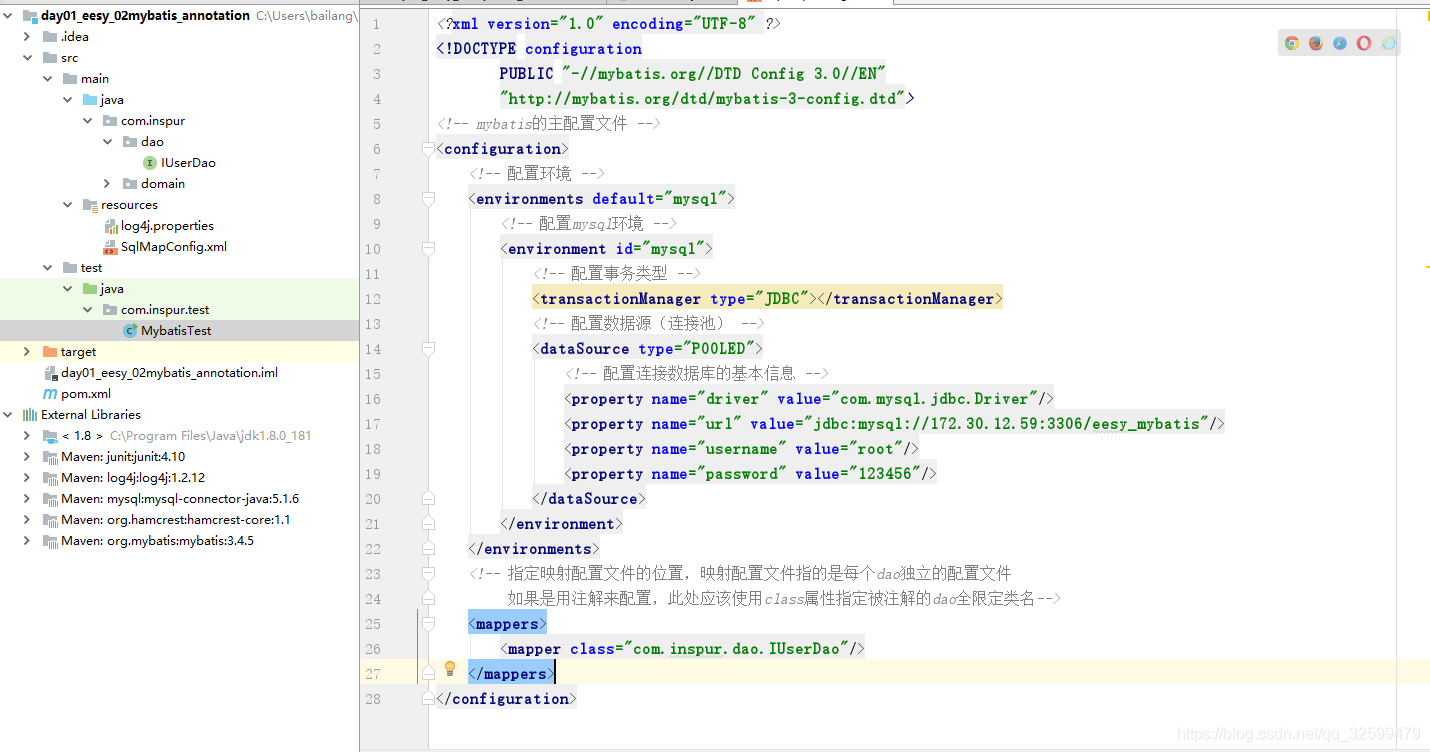Collapse the dao package

click(x=108, y=142)
